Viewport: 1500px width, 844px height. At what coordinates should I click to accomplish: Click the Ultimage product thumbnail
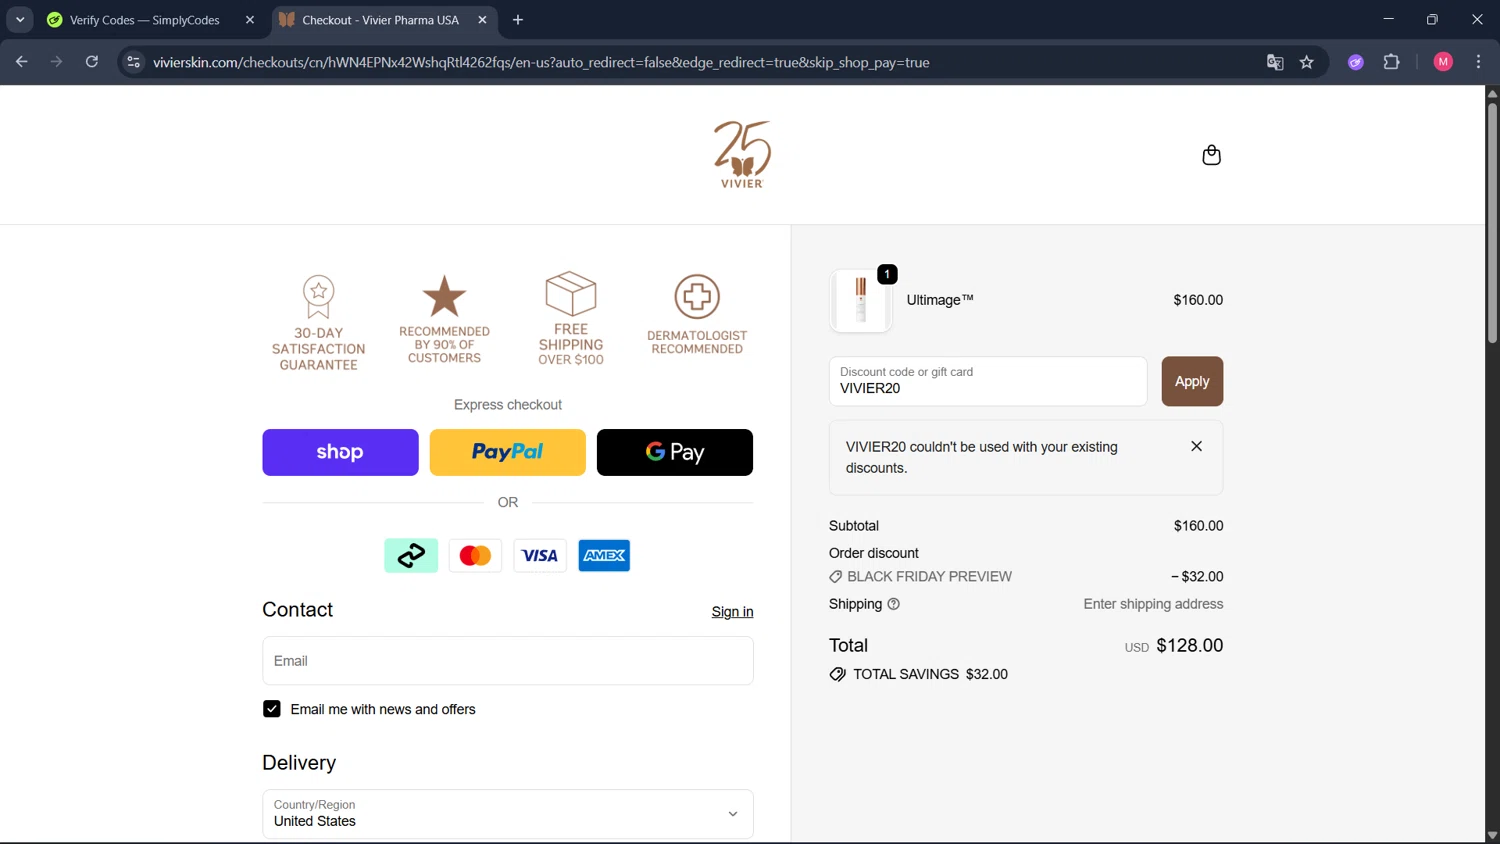pyautogui.click(x=861, y=300)
